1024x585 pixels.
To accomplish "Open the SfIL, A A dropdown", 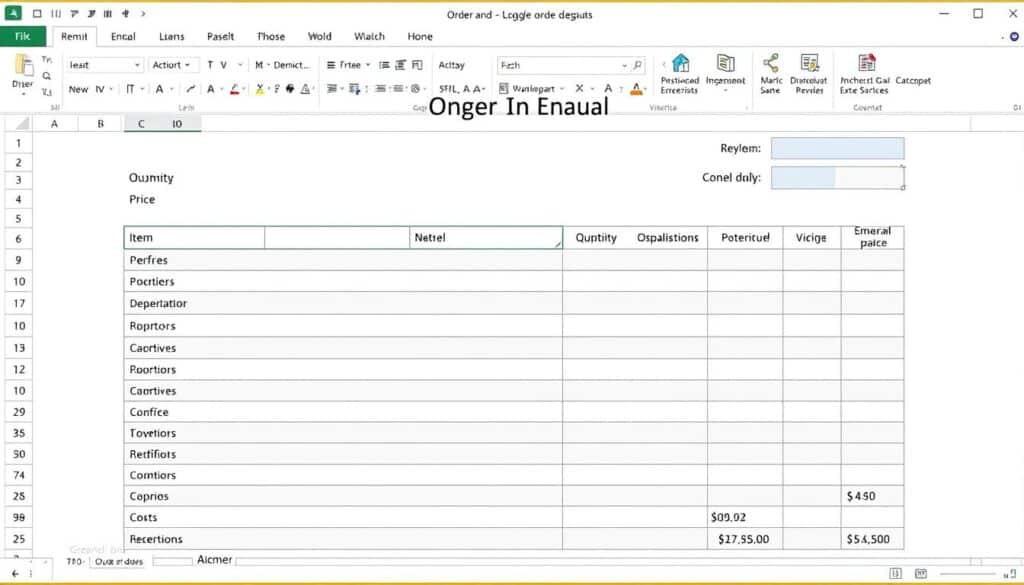I will (462, 89).
